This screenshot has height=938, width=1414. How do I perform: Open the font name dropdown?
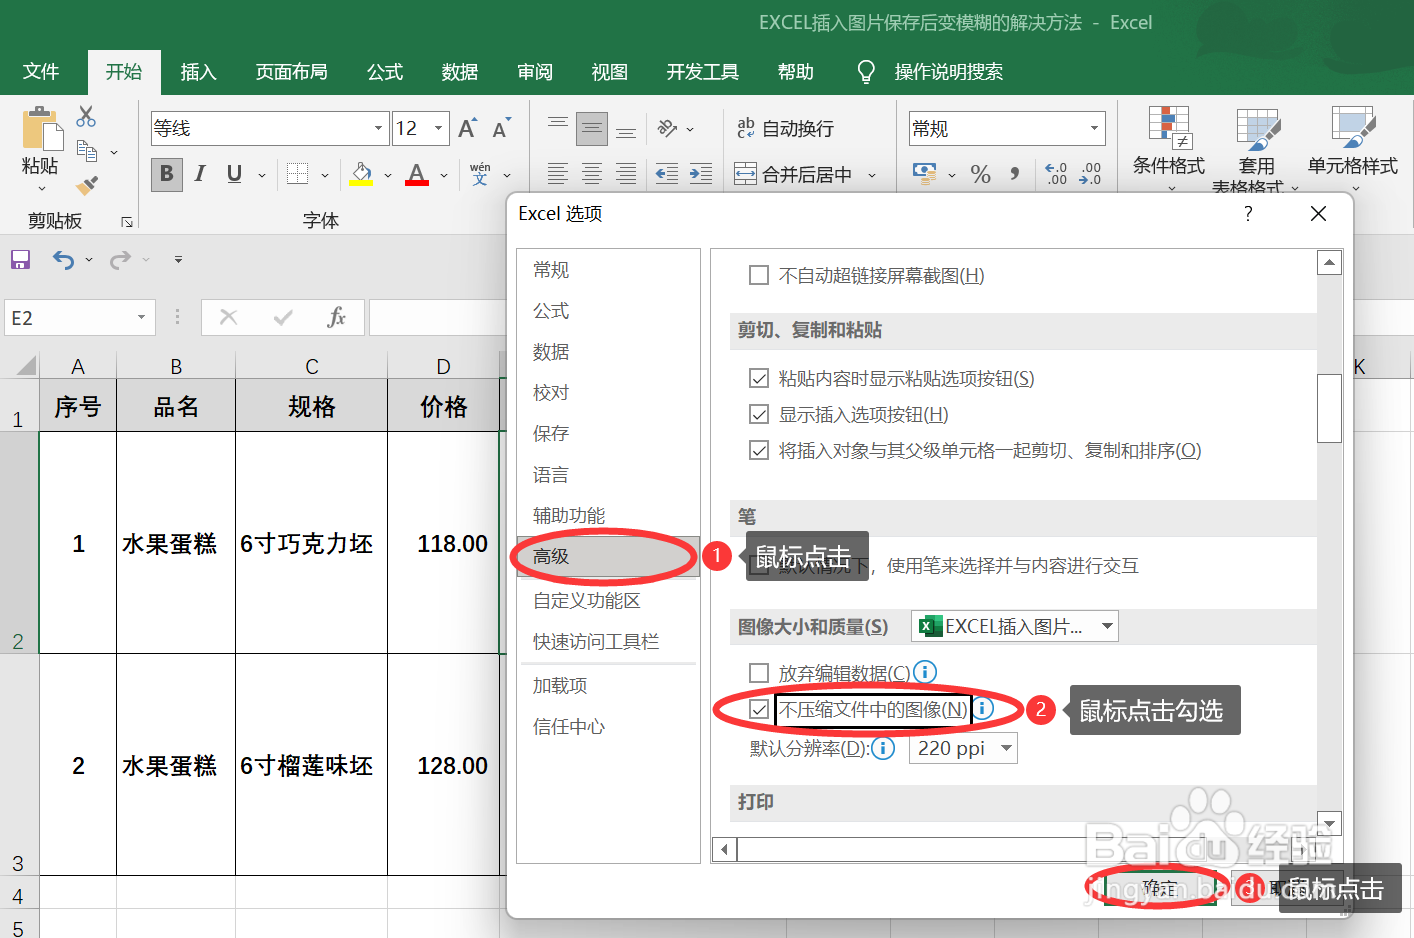click(x=378, y=128)
